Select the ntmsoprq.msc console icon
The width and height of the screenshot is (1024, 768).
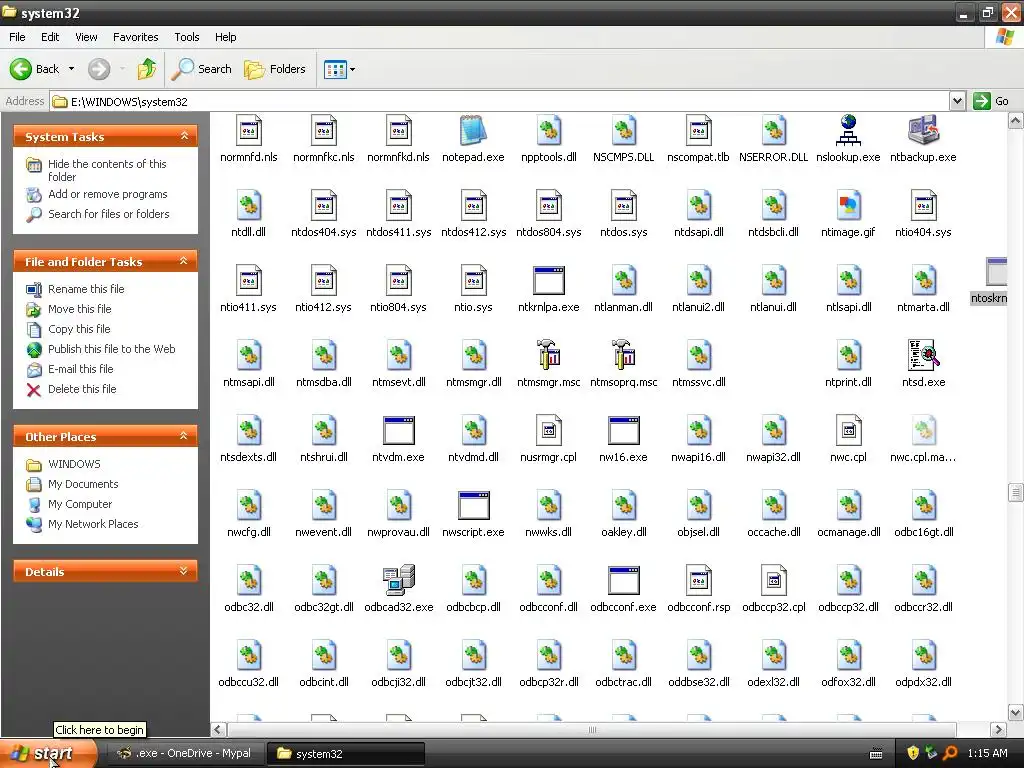624,355
